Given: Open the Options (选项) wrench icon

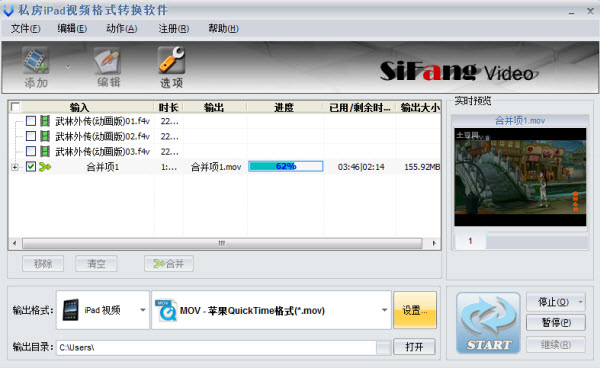Looking at the screenshot, I should [x=171, y=60].
